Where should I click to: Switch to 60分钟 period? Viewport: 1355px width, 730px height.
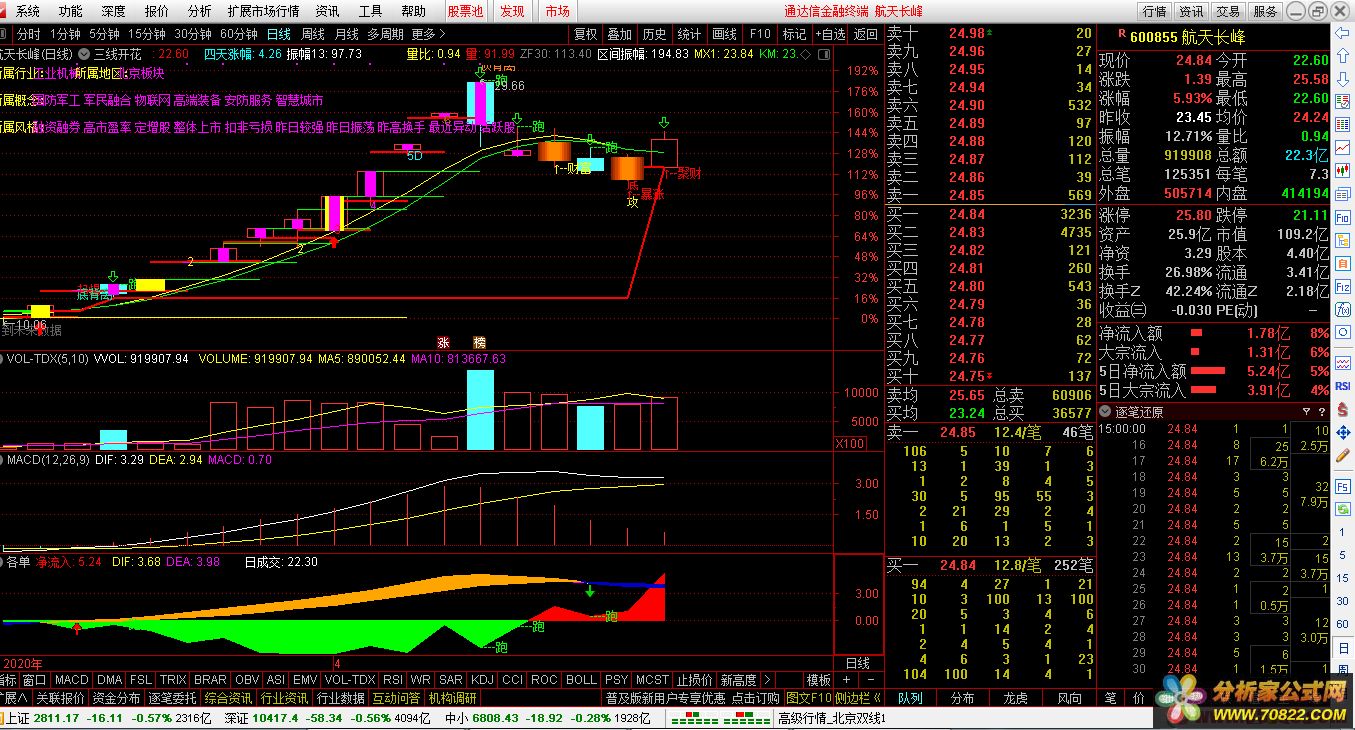click(239, 33)
